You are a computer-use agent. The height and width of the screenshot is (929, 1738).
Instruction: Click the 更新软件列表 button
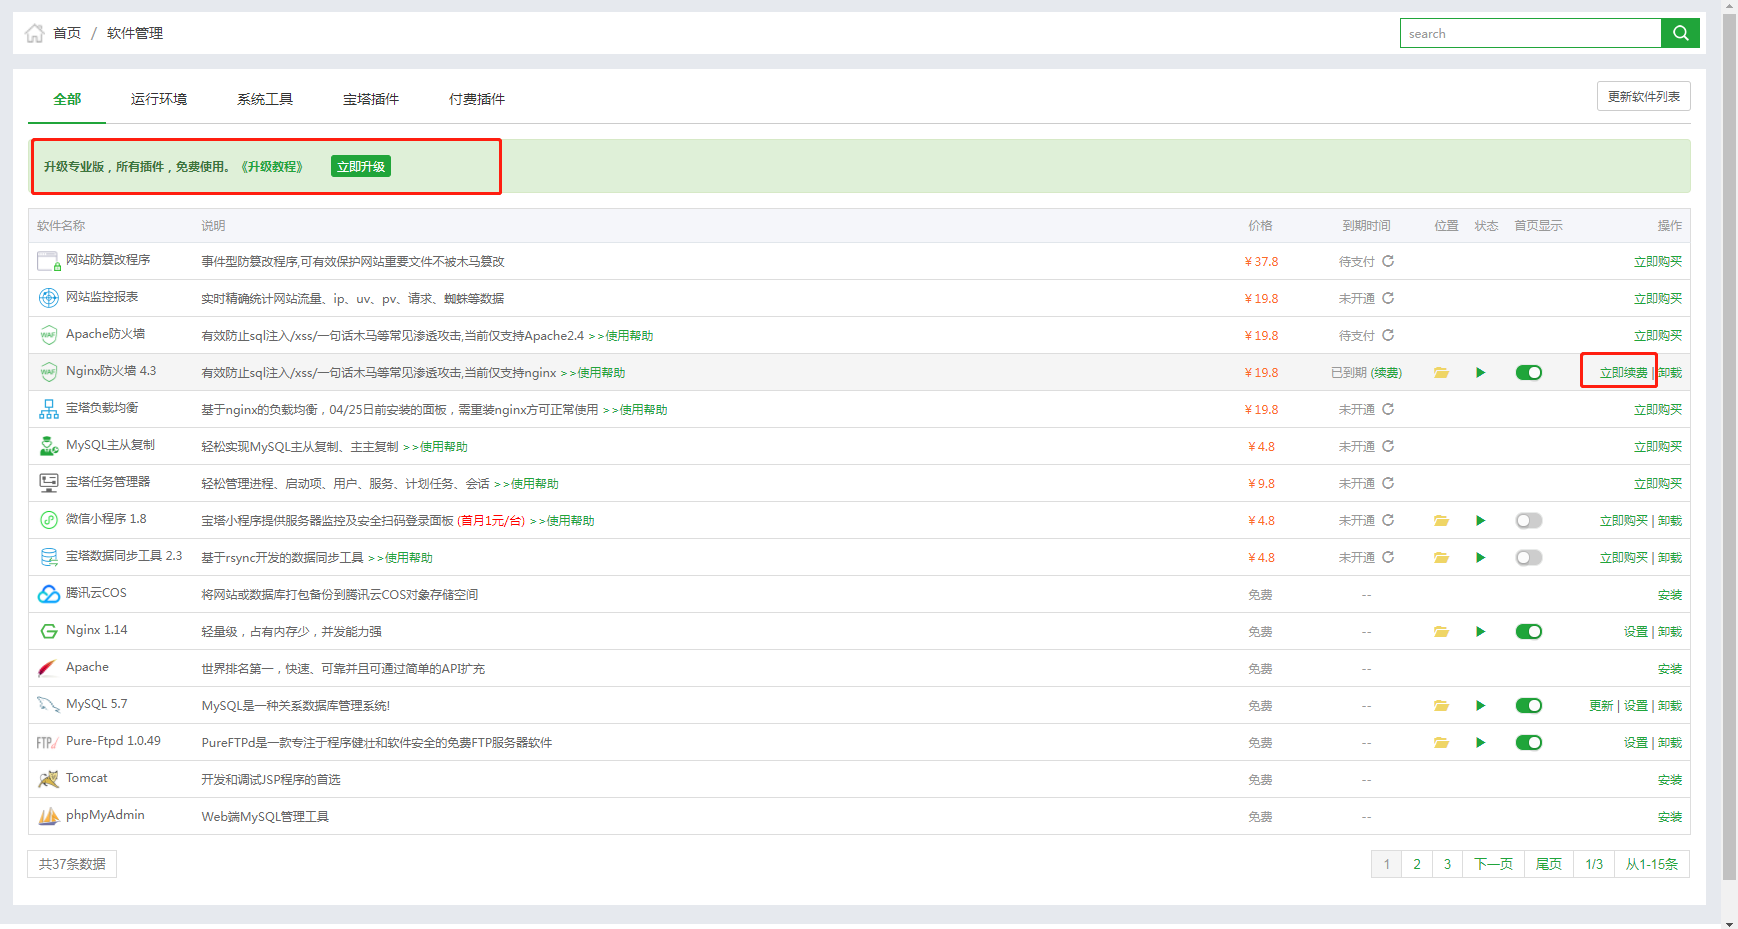click(x=1644, y=96)
